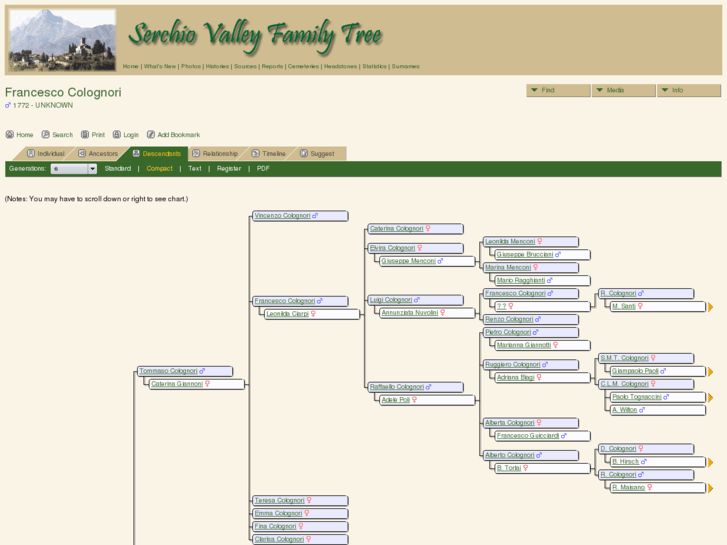727x545 pixels.
Task: Open Mario Ragghianti's record
Action: pos(521,281)
